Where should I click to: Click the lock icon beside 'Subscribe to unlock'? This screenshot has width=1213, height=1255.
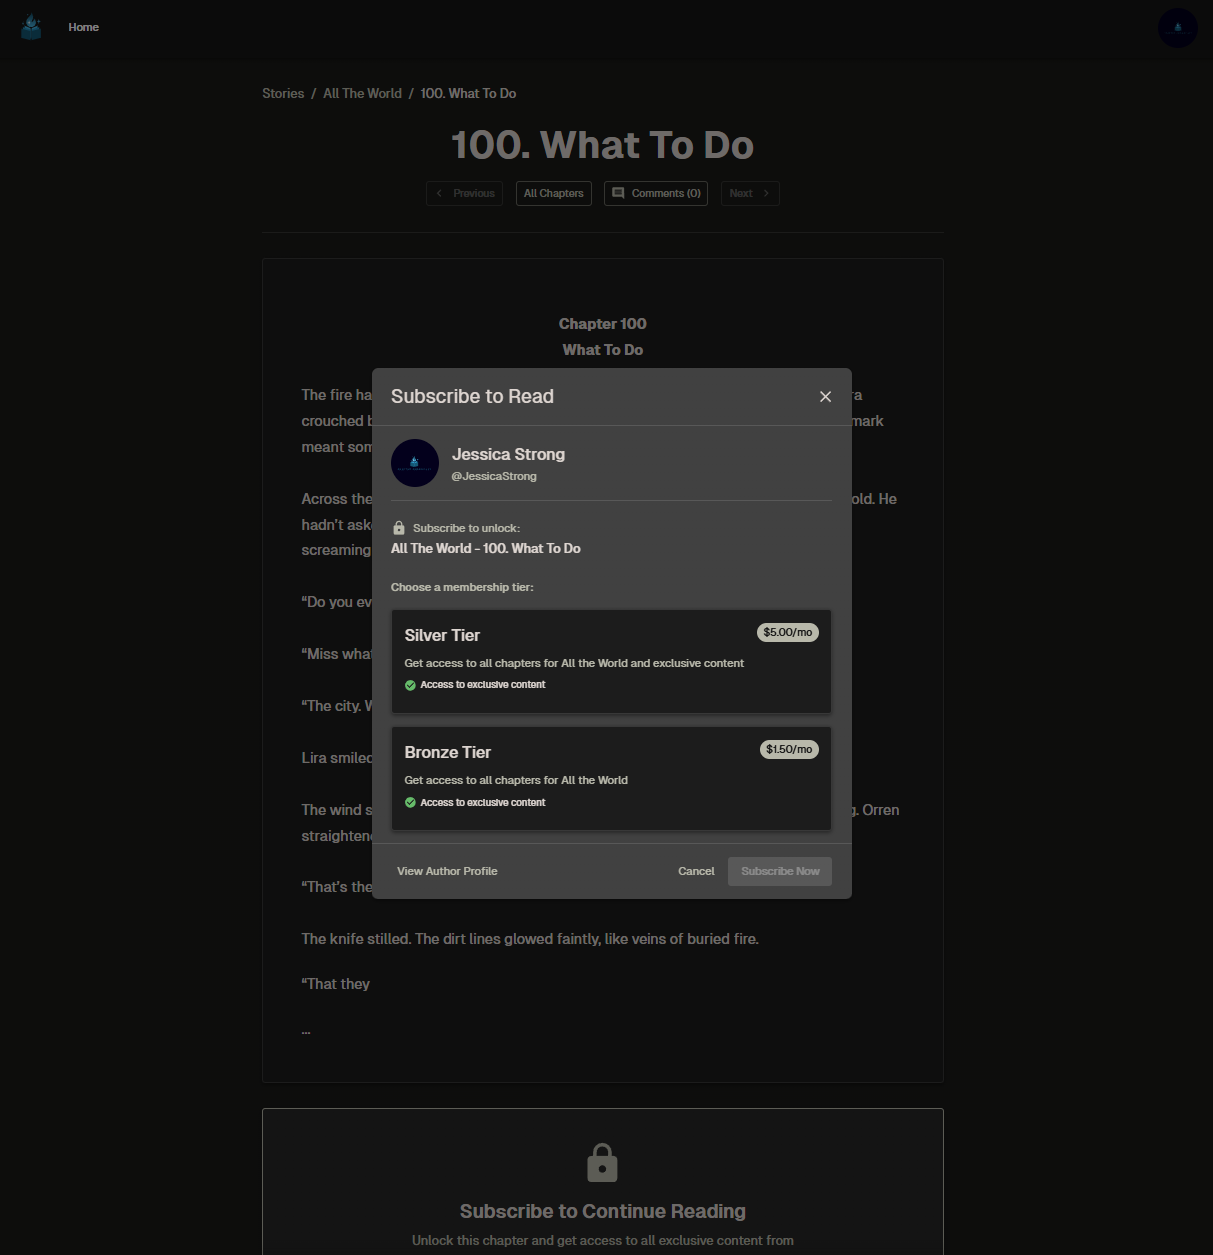(x=398, y=527)
